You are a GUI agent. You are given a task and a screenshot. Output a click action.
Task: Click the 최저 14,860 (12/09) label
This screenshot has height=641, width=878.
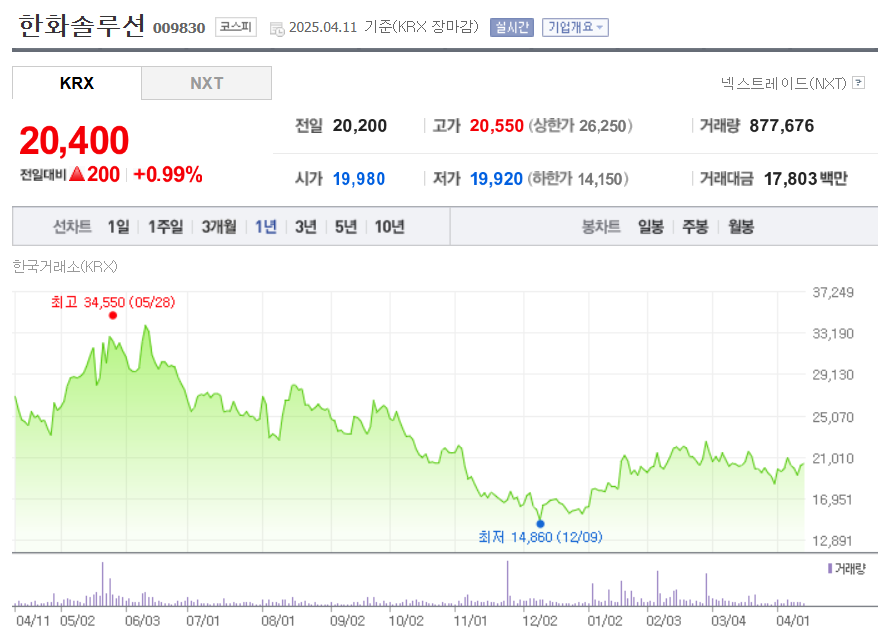point(540,537)
